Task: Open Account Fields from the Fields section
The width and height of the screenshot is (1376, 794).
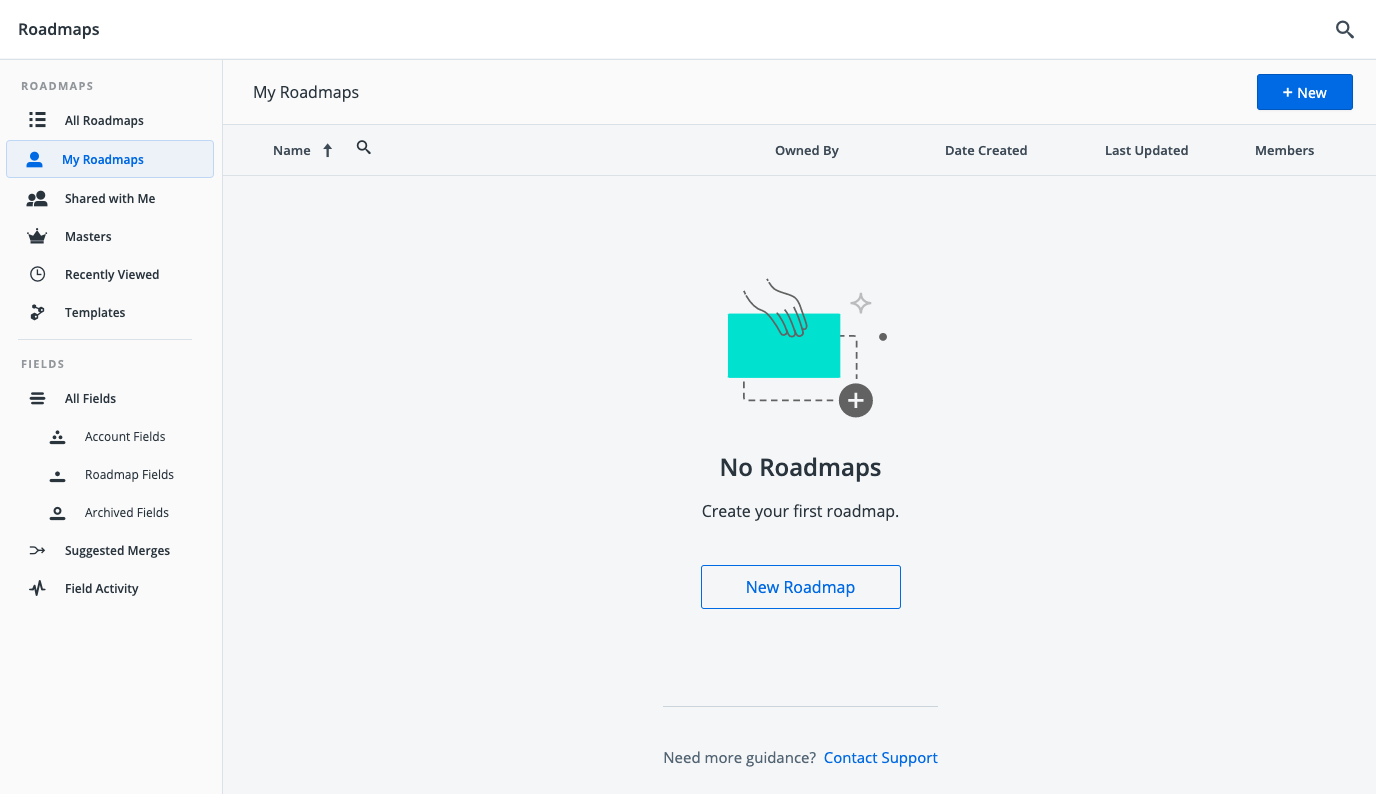Action: click(x=124, y=436)
